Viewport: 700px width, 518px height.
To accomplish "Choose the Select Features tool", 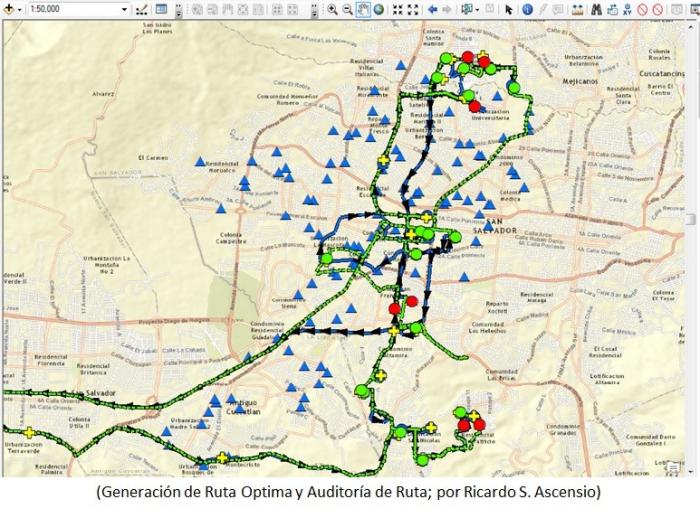I will 466,9.
